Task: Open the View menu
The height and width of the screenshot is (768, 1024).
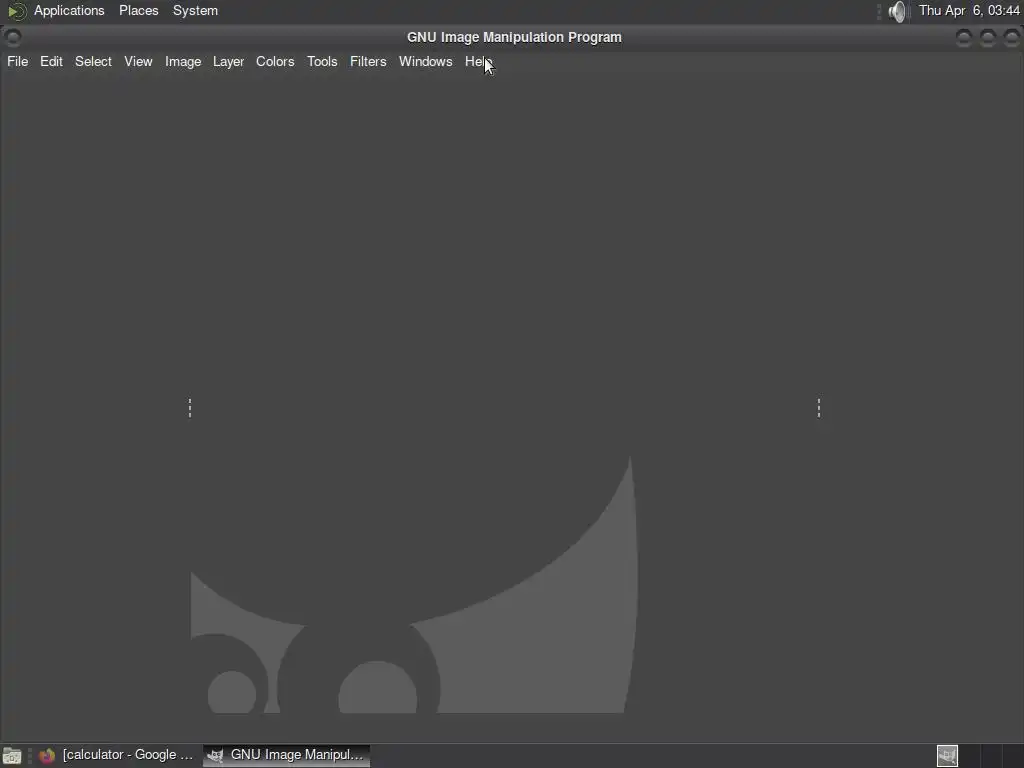Action: (138, 61)
